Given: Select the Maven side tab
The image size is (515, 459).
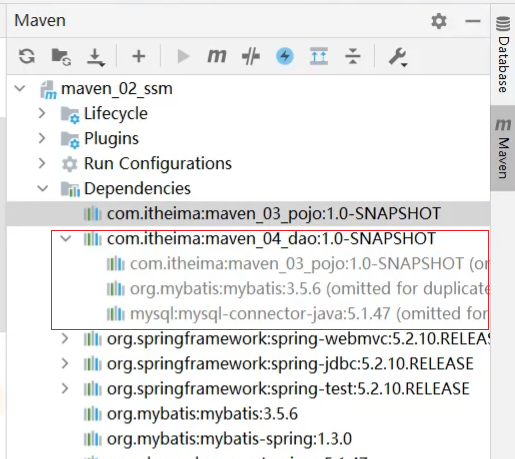Looking at the screenshot, I should click(x=503, y=148).
